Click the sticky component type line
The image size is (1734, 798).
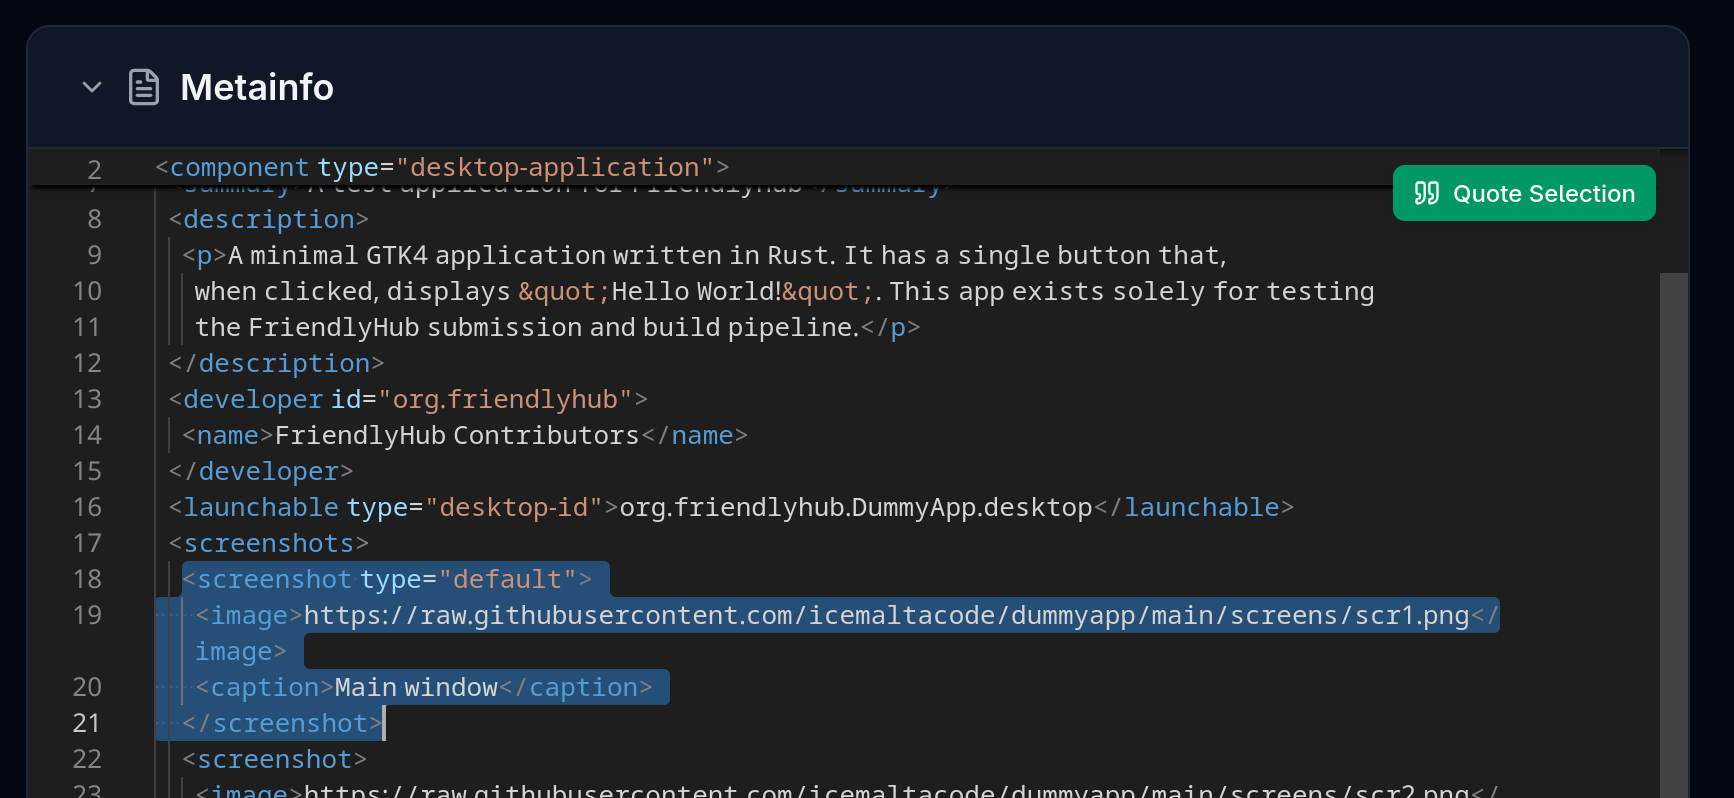click(442, 167)
